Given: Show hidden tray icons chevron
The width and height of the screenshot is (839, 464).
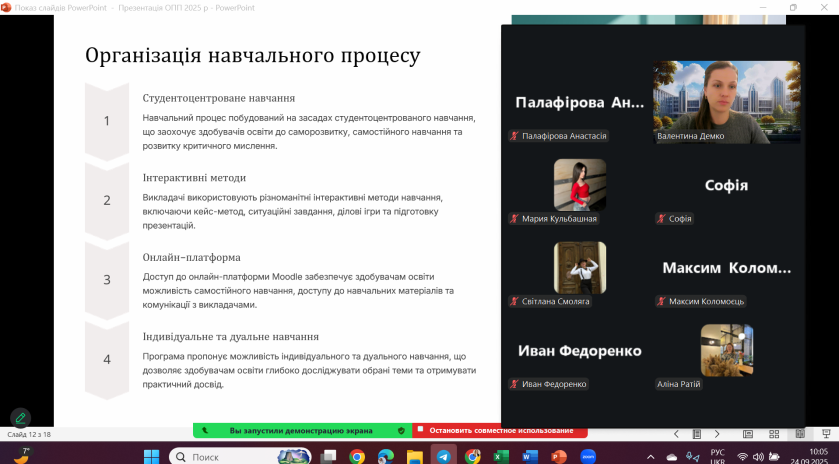Looking at the screenshot, I should (651, 457).
